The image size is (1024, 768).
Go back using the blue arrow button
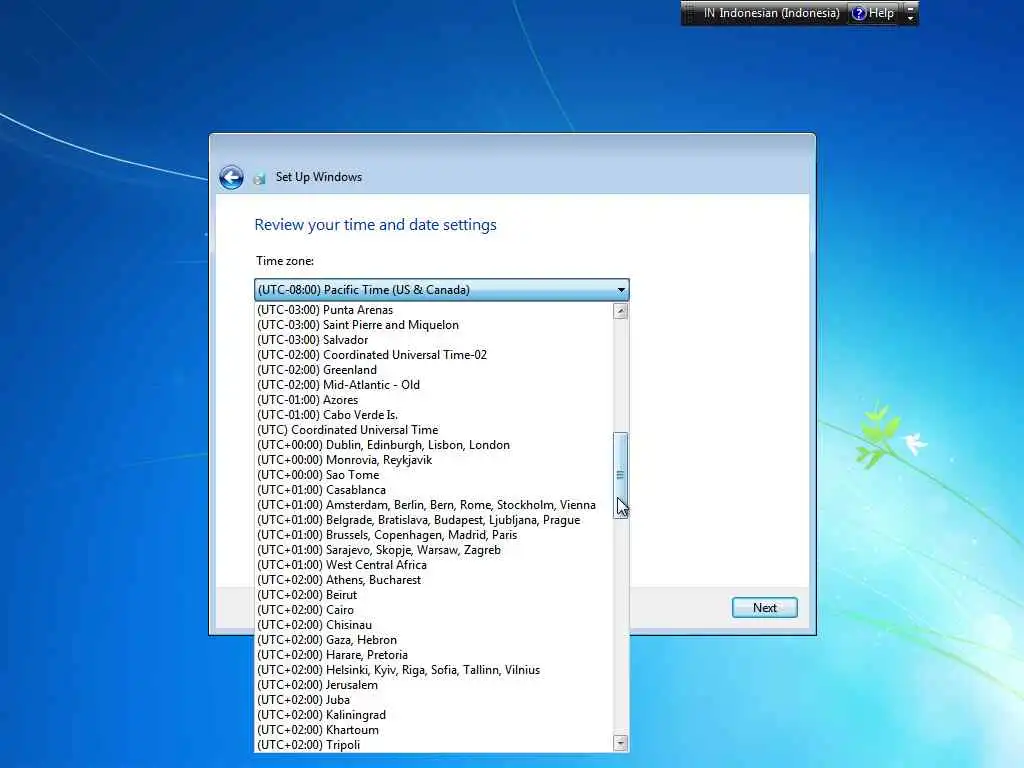231,177
